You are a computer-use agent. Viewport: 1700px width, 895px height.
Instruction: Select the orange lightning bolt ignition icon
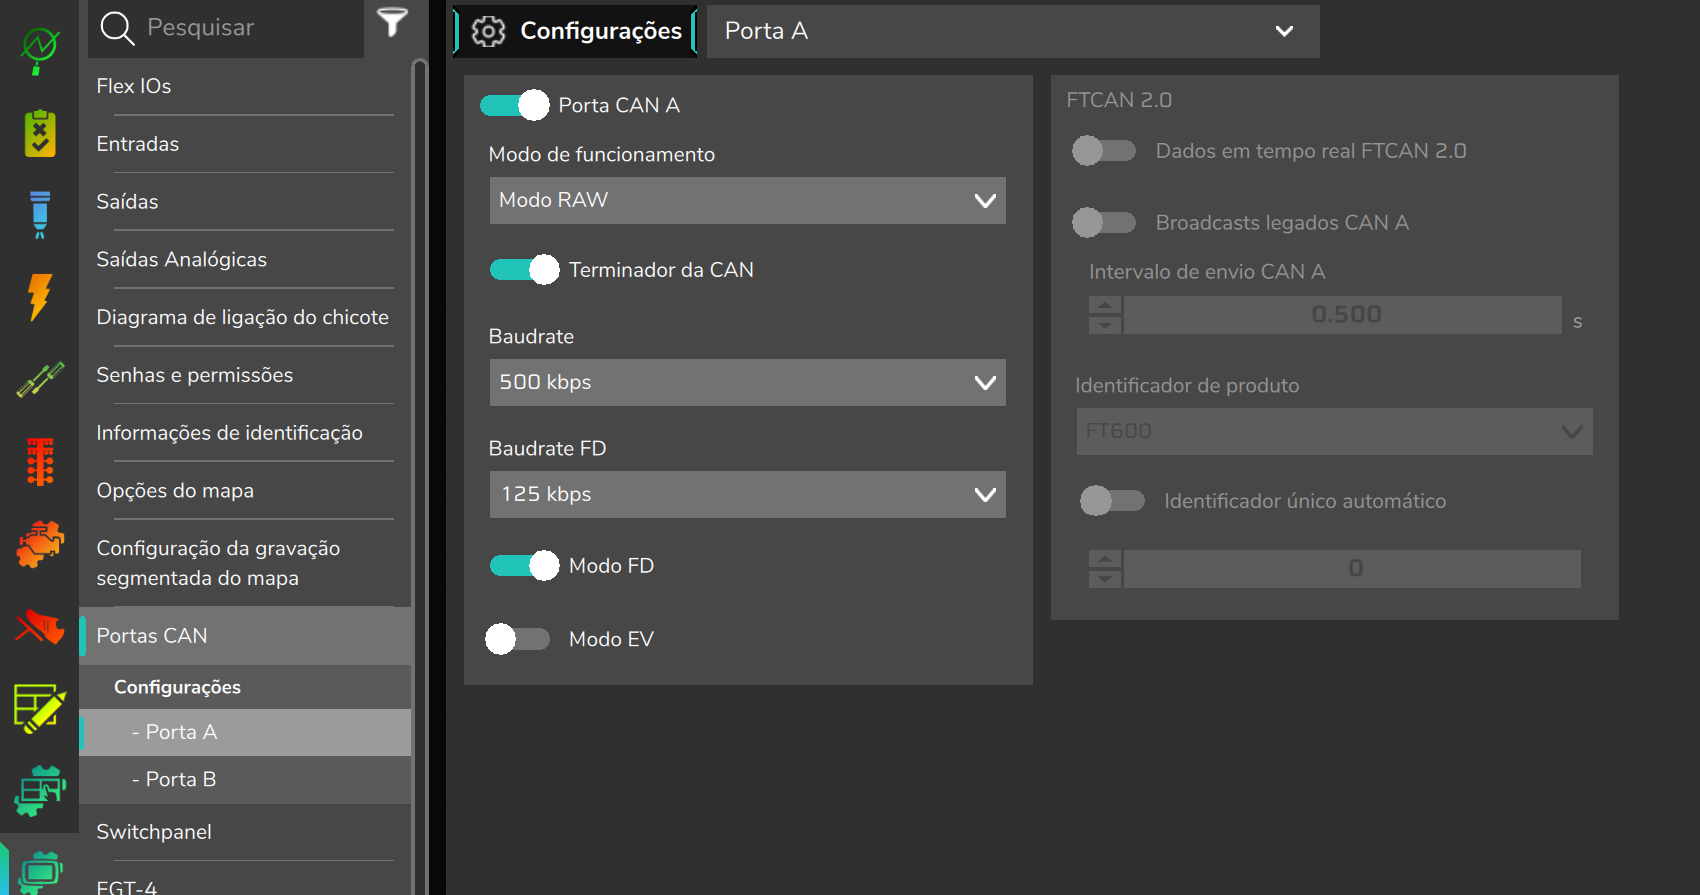(x=40, y=297)
